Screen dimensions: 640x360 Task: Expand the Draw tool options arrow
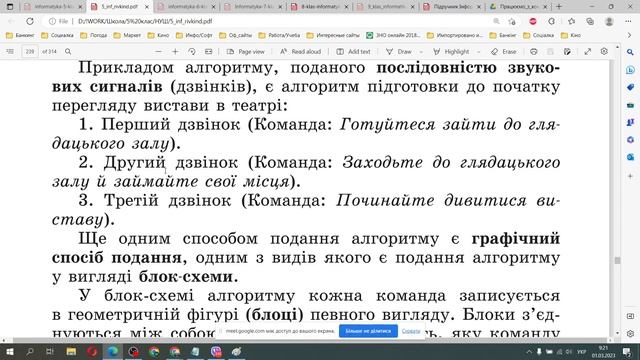(x=421, y=52)
